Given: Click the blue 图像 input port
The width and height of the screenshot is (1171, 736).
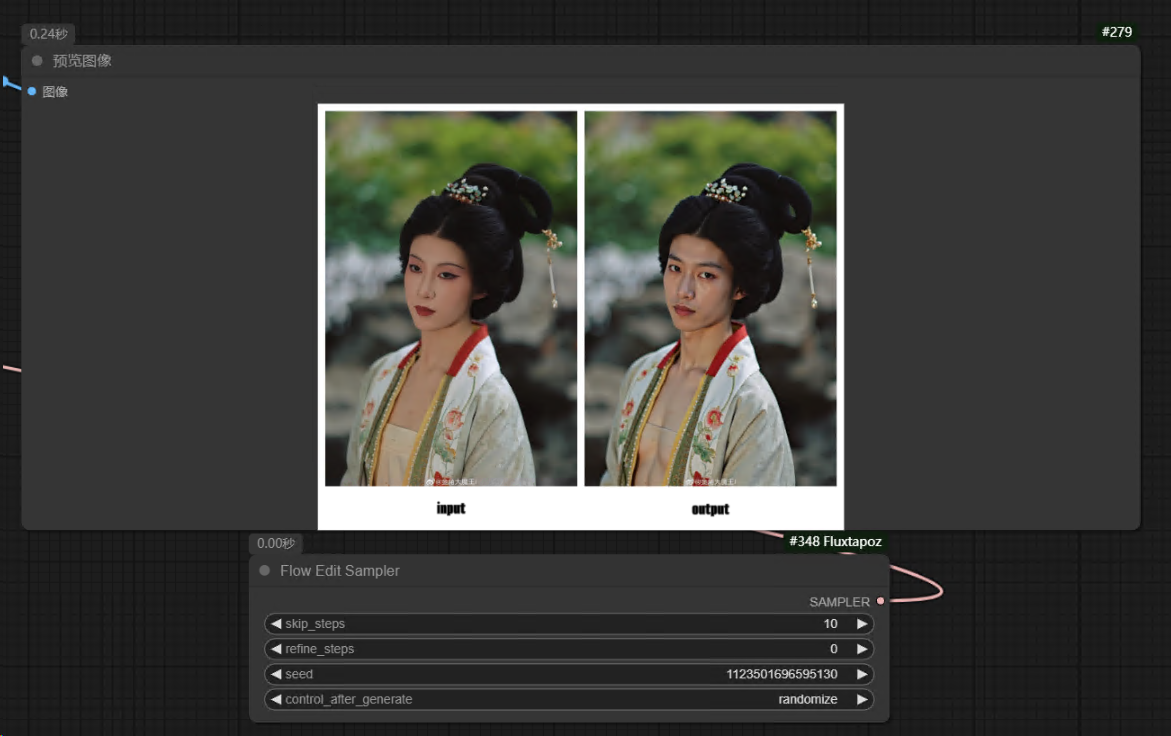Looking at the screenshot, I should (32, 92).
